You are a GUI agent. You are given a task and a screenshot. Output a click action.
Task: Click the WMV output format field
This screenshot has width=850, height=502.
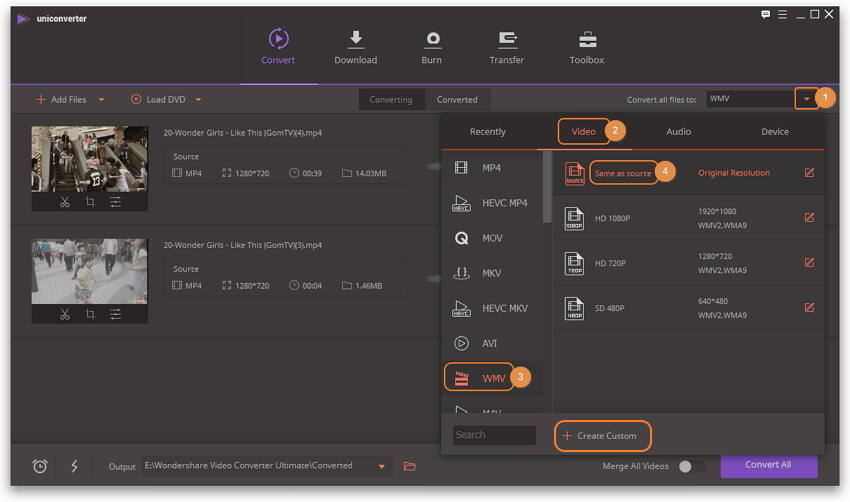click(x=751, y=99)
